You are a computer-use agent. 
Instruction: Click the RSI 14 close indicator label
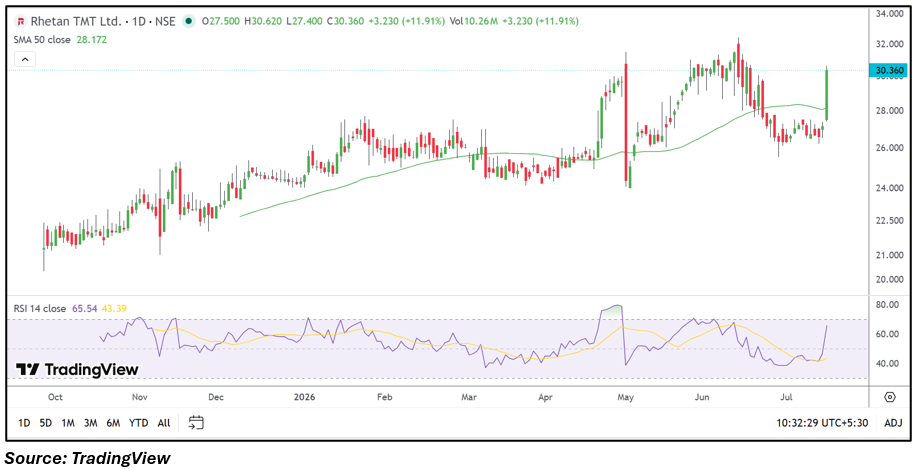coord(41,308)
